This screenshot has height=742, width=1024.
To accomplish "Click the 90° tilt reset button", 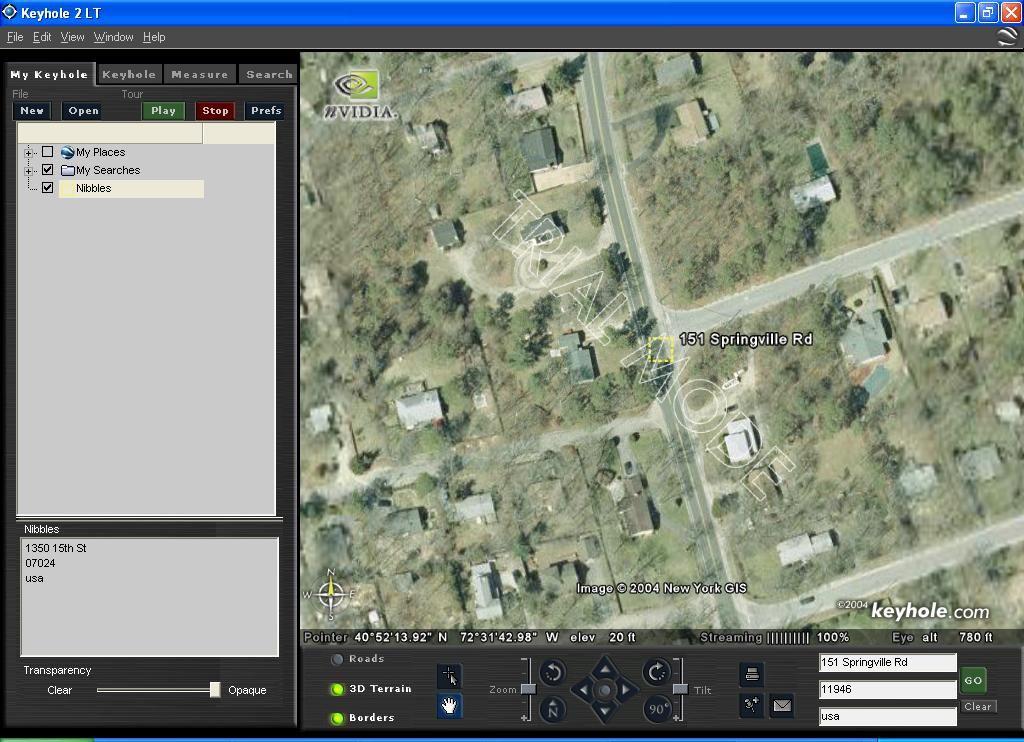I will pyautogui.click(x=657, y=709).
